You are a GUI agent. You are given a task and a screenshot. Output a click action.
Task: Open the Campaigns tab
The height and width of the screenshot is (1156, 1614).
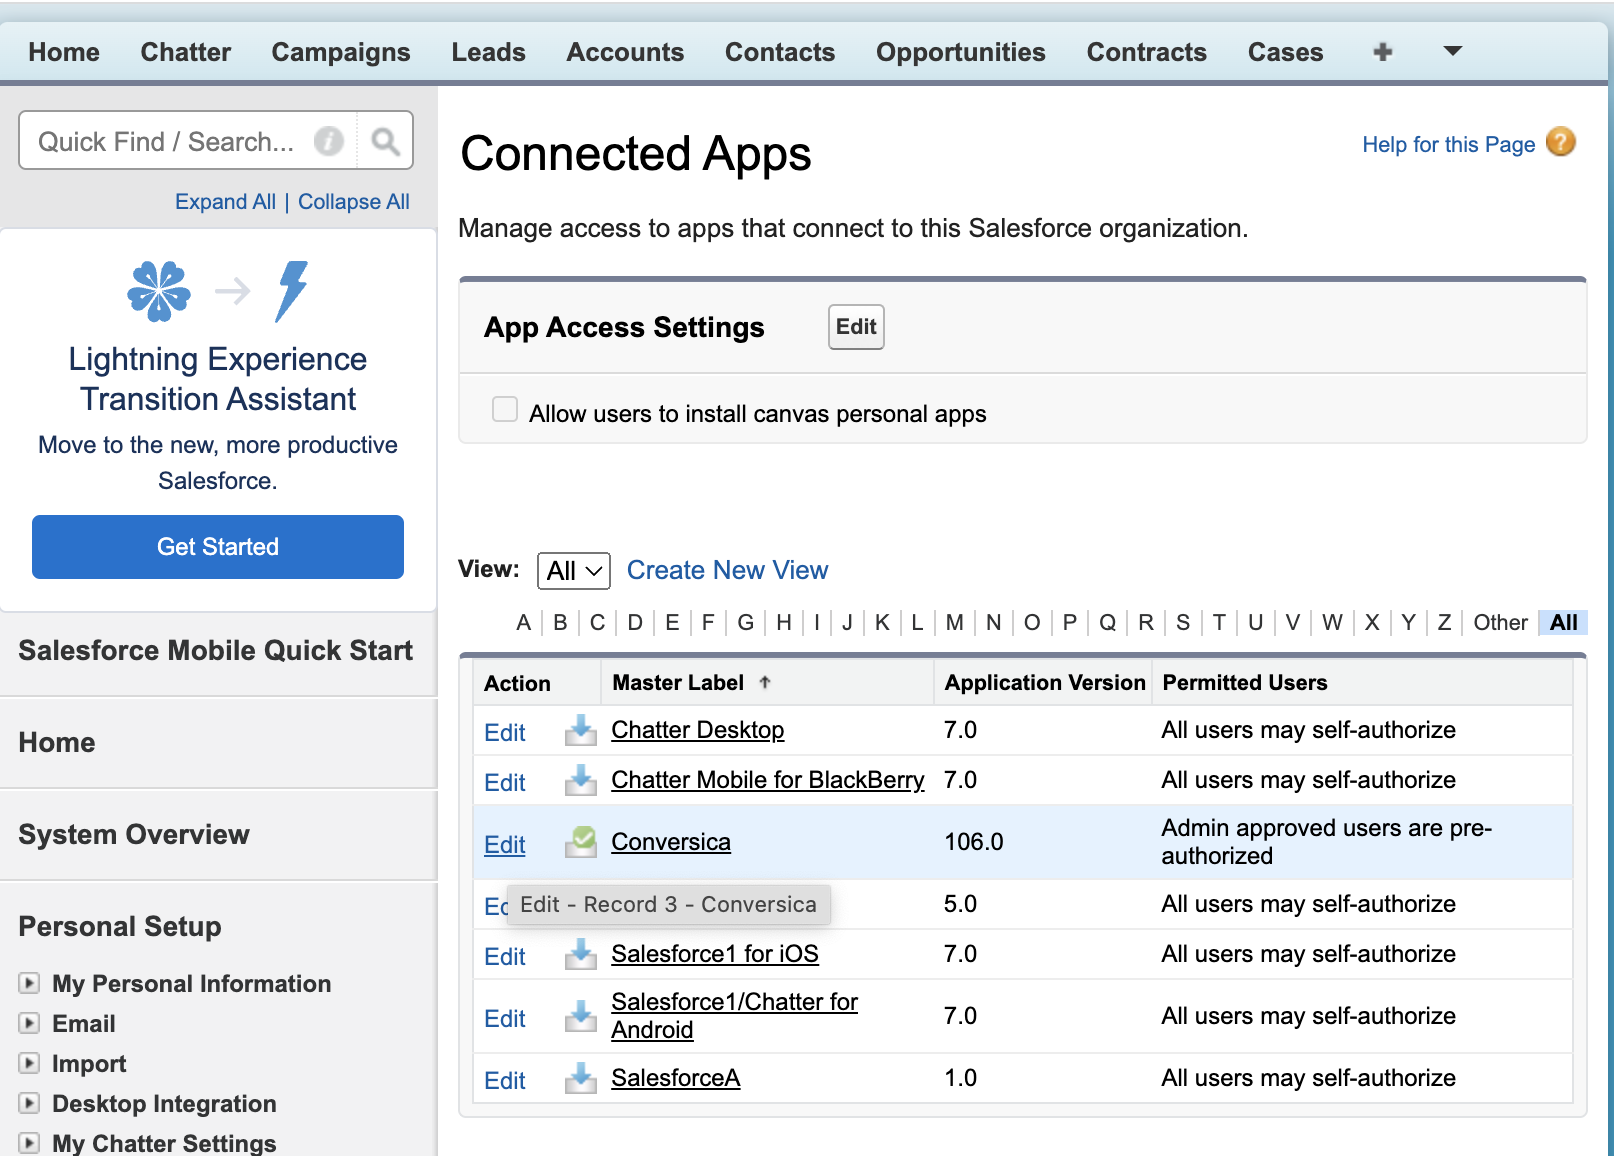click(x=341, y=52)
